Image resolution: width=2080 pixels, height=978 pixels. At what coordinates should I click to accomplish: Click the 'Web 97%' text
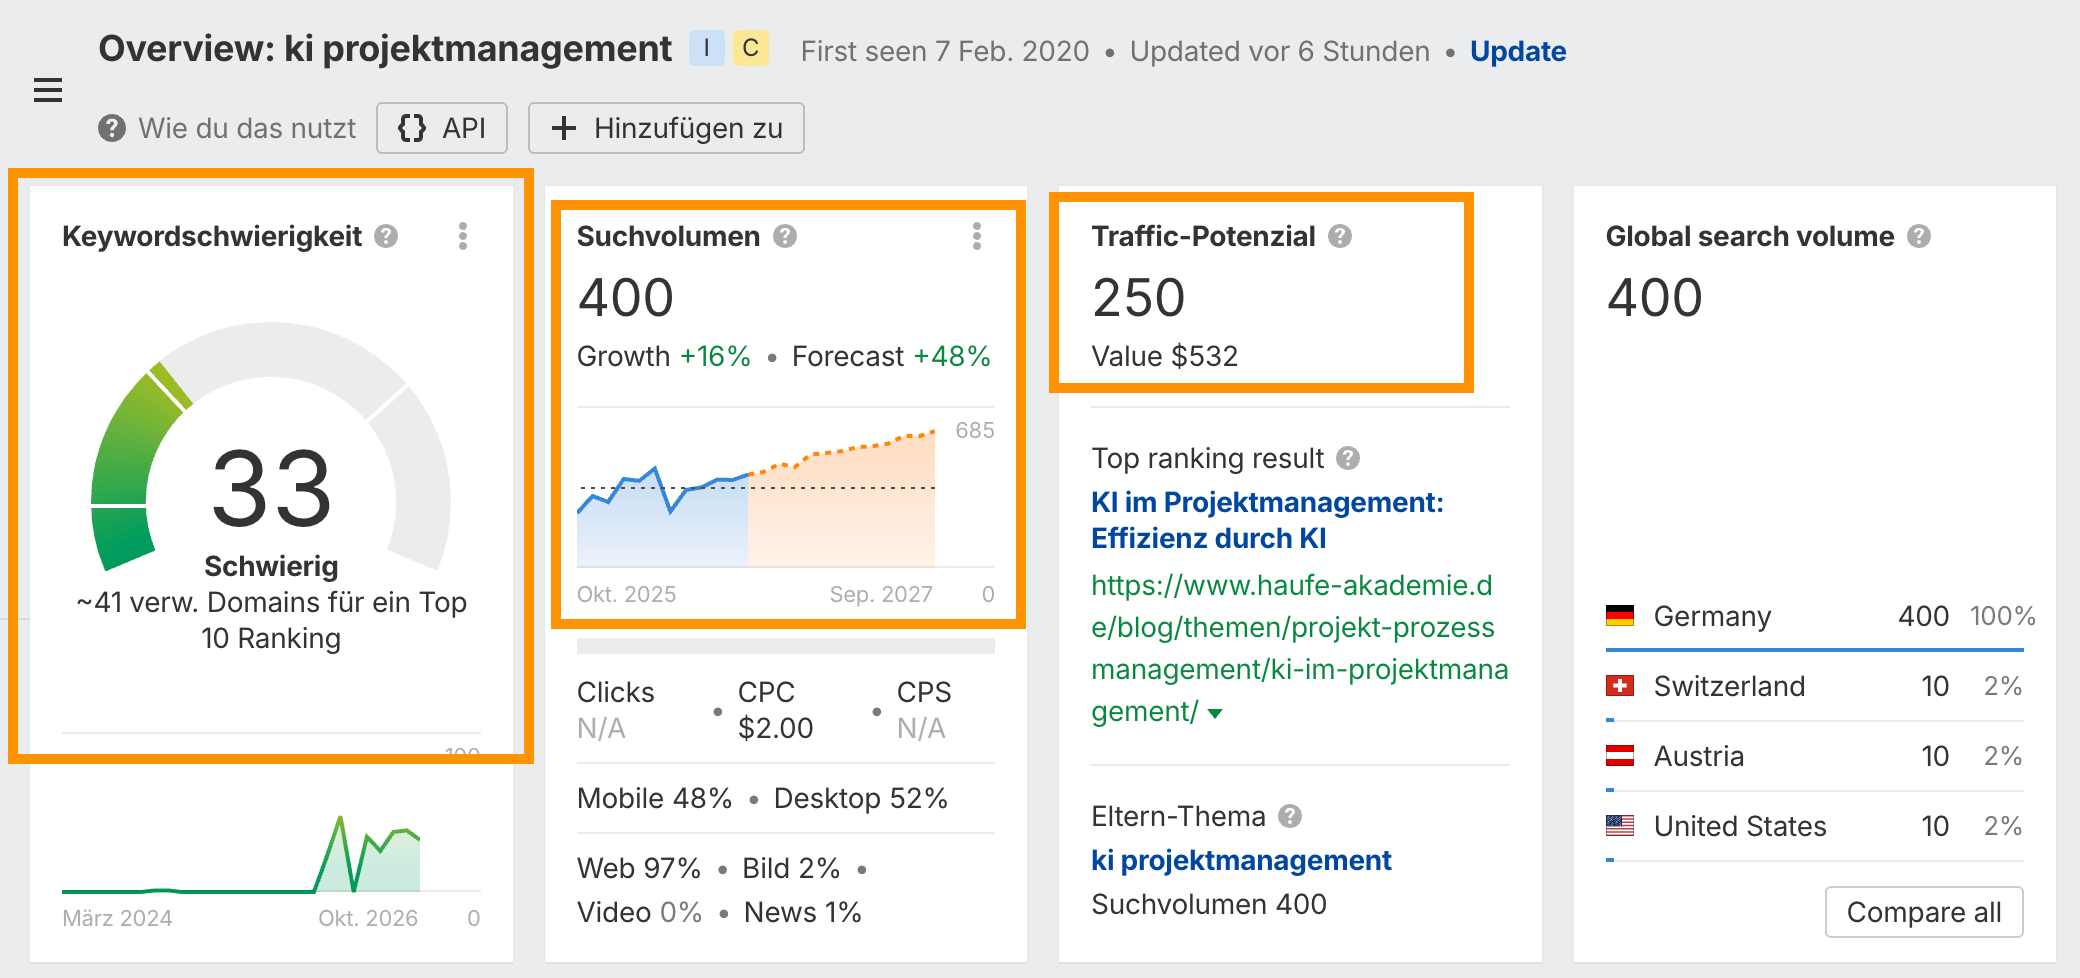pyautogui.click(x=638, y=868)
